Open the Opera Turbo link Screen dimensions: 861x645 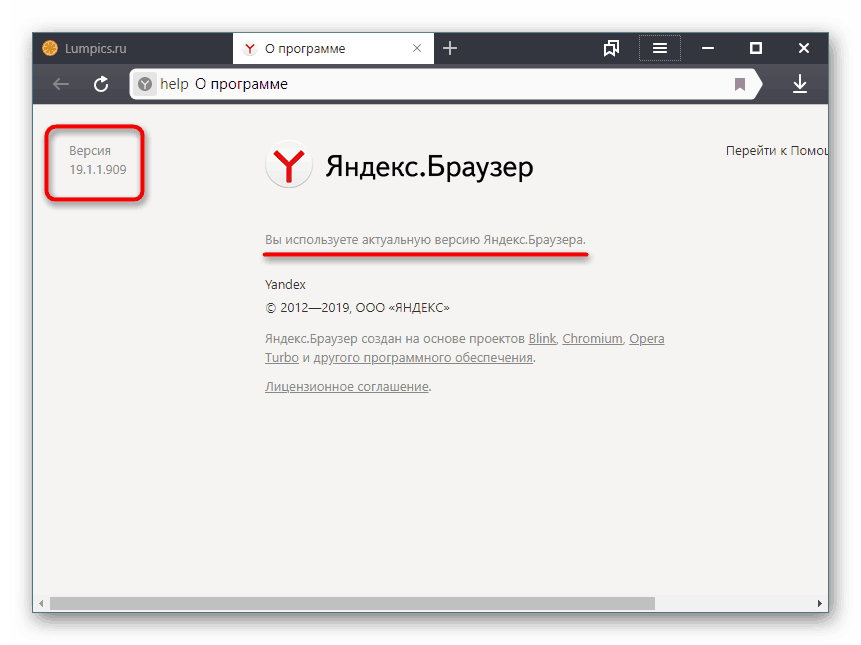(x=646, y=339)
